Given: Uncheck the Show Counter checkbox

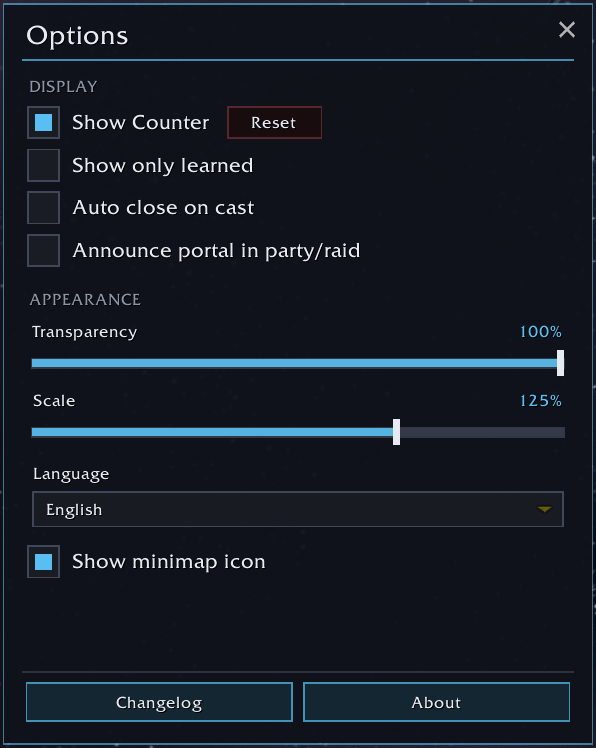Looking at the screenshot, I should pos(43,123).
